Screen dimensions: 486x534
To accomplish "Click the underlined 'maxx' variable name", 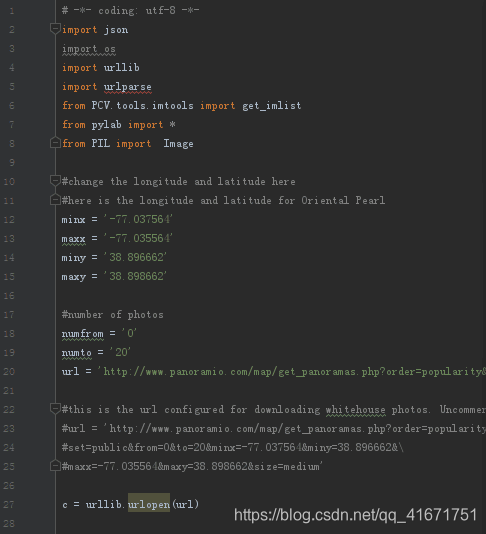I will [74, 239].
